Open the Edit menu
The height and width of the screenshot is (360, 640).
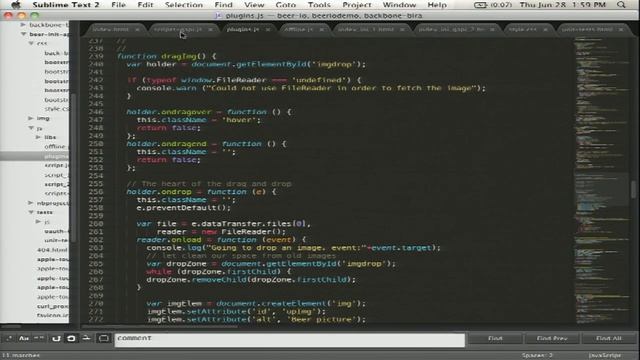tap(145, 5)
